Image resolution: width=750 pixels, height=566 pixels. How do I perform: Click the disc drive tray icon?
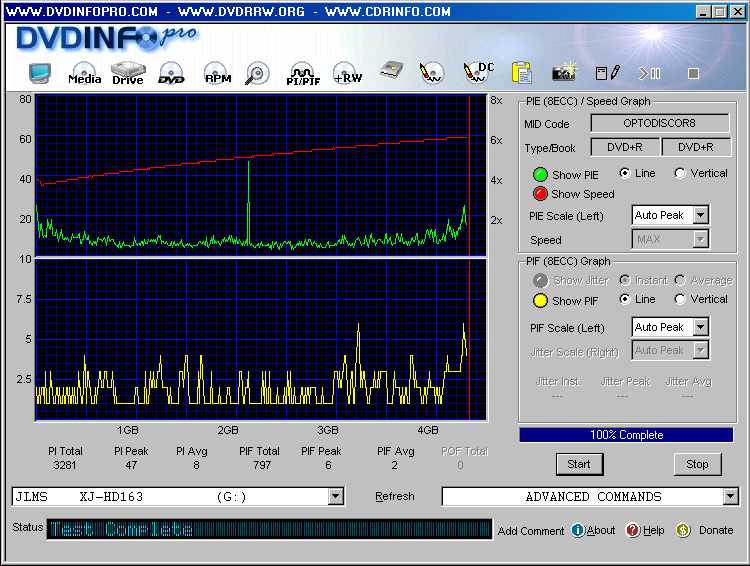coord(391,71)
